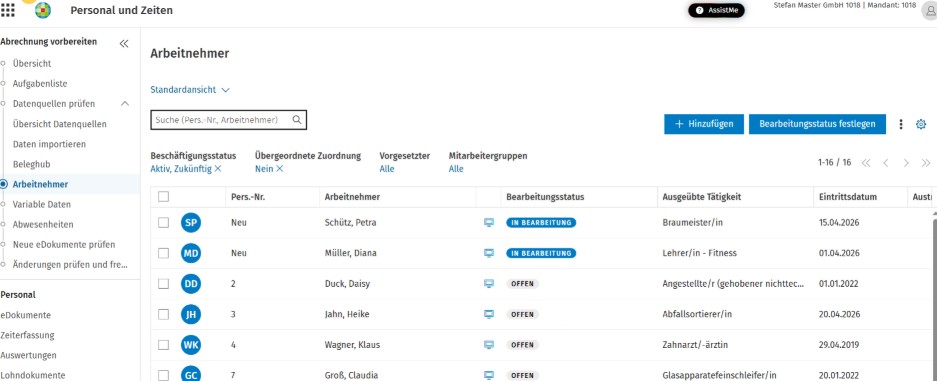Screen dimensions: 937x381
Task: Check the box for Jahn, Heike
Action: click(x=164, y=315)
